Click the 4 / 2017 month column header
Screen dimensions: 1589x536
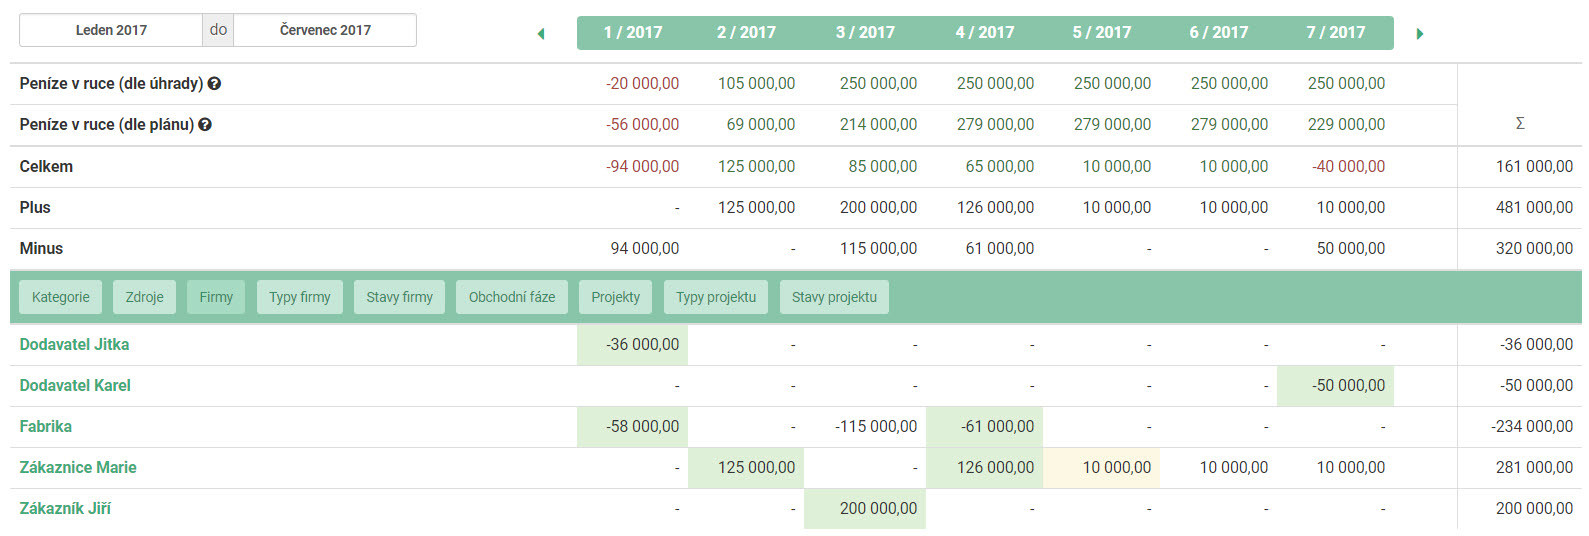984,32
